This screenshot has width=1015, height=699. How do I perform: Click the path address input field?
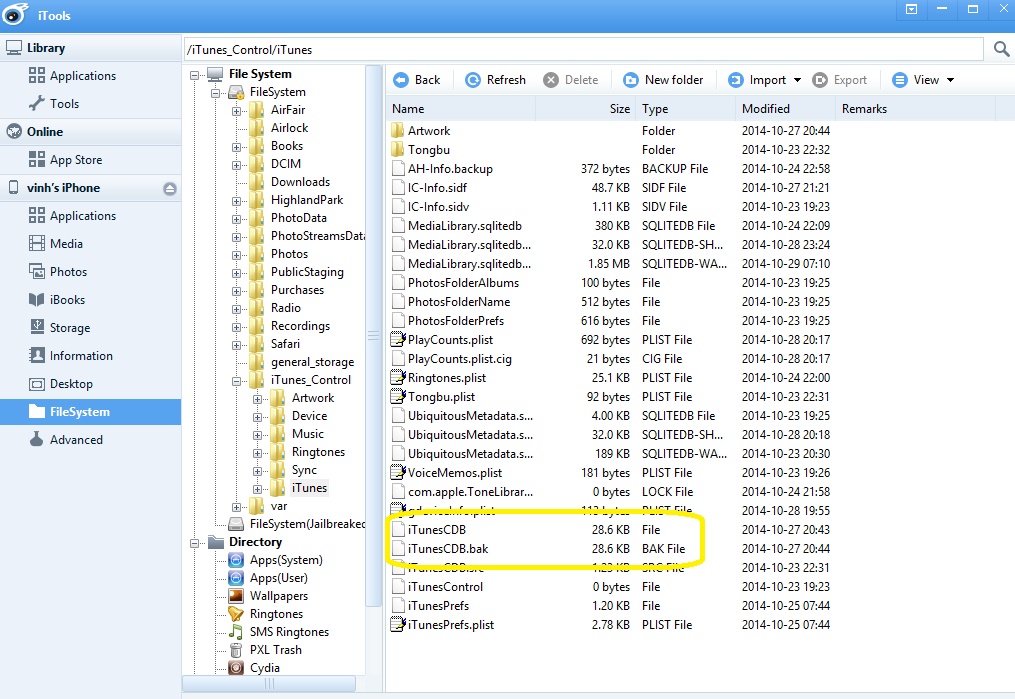[x=583, y=49]
